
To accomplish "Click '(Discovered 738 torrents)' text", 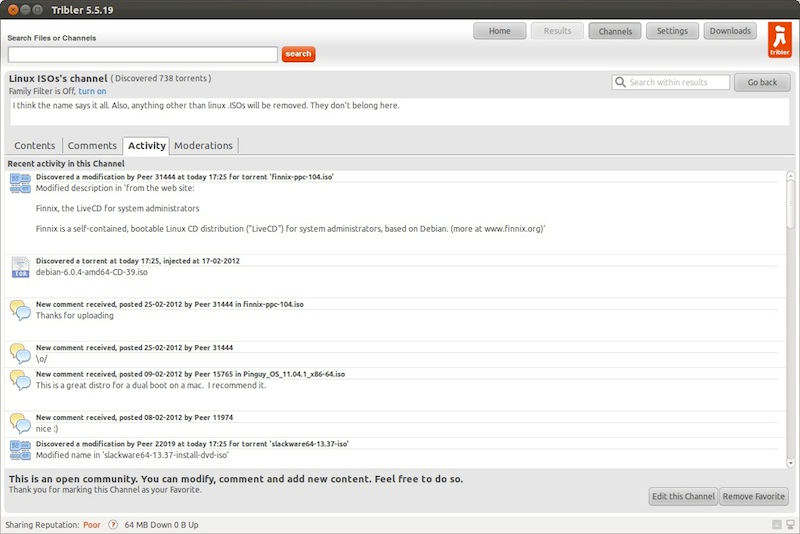I will [x=161, y=79].
